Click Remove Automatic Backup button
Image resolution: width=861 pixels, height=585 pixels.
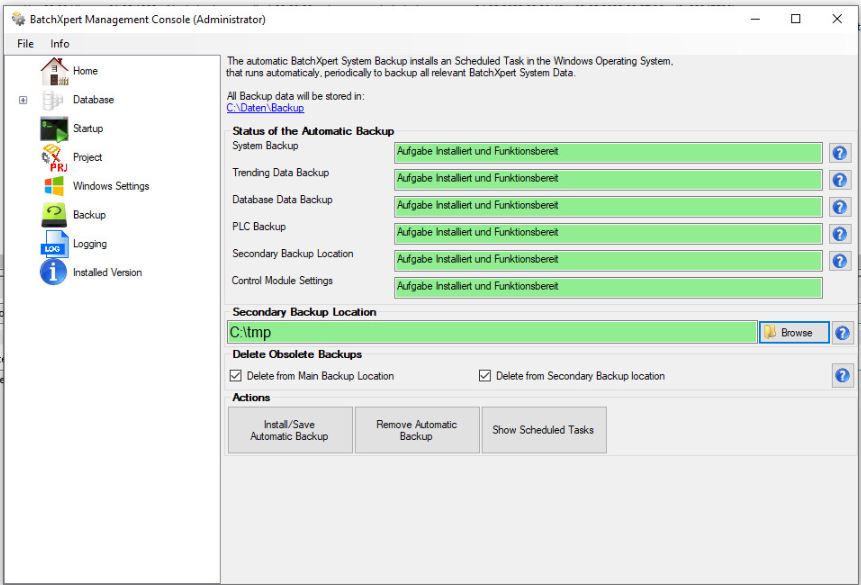(417, 430)
